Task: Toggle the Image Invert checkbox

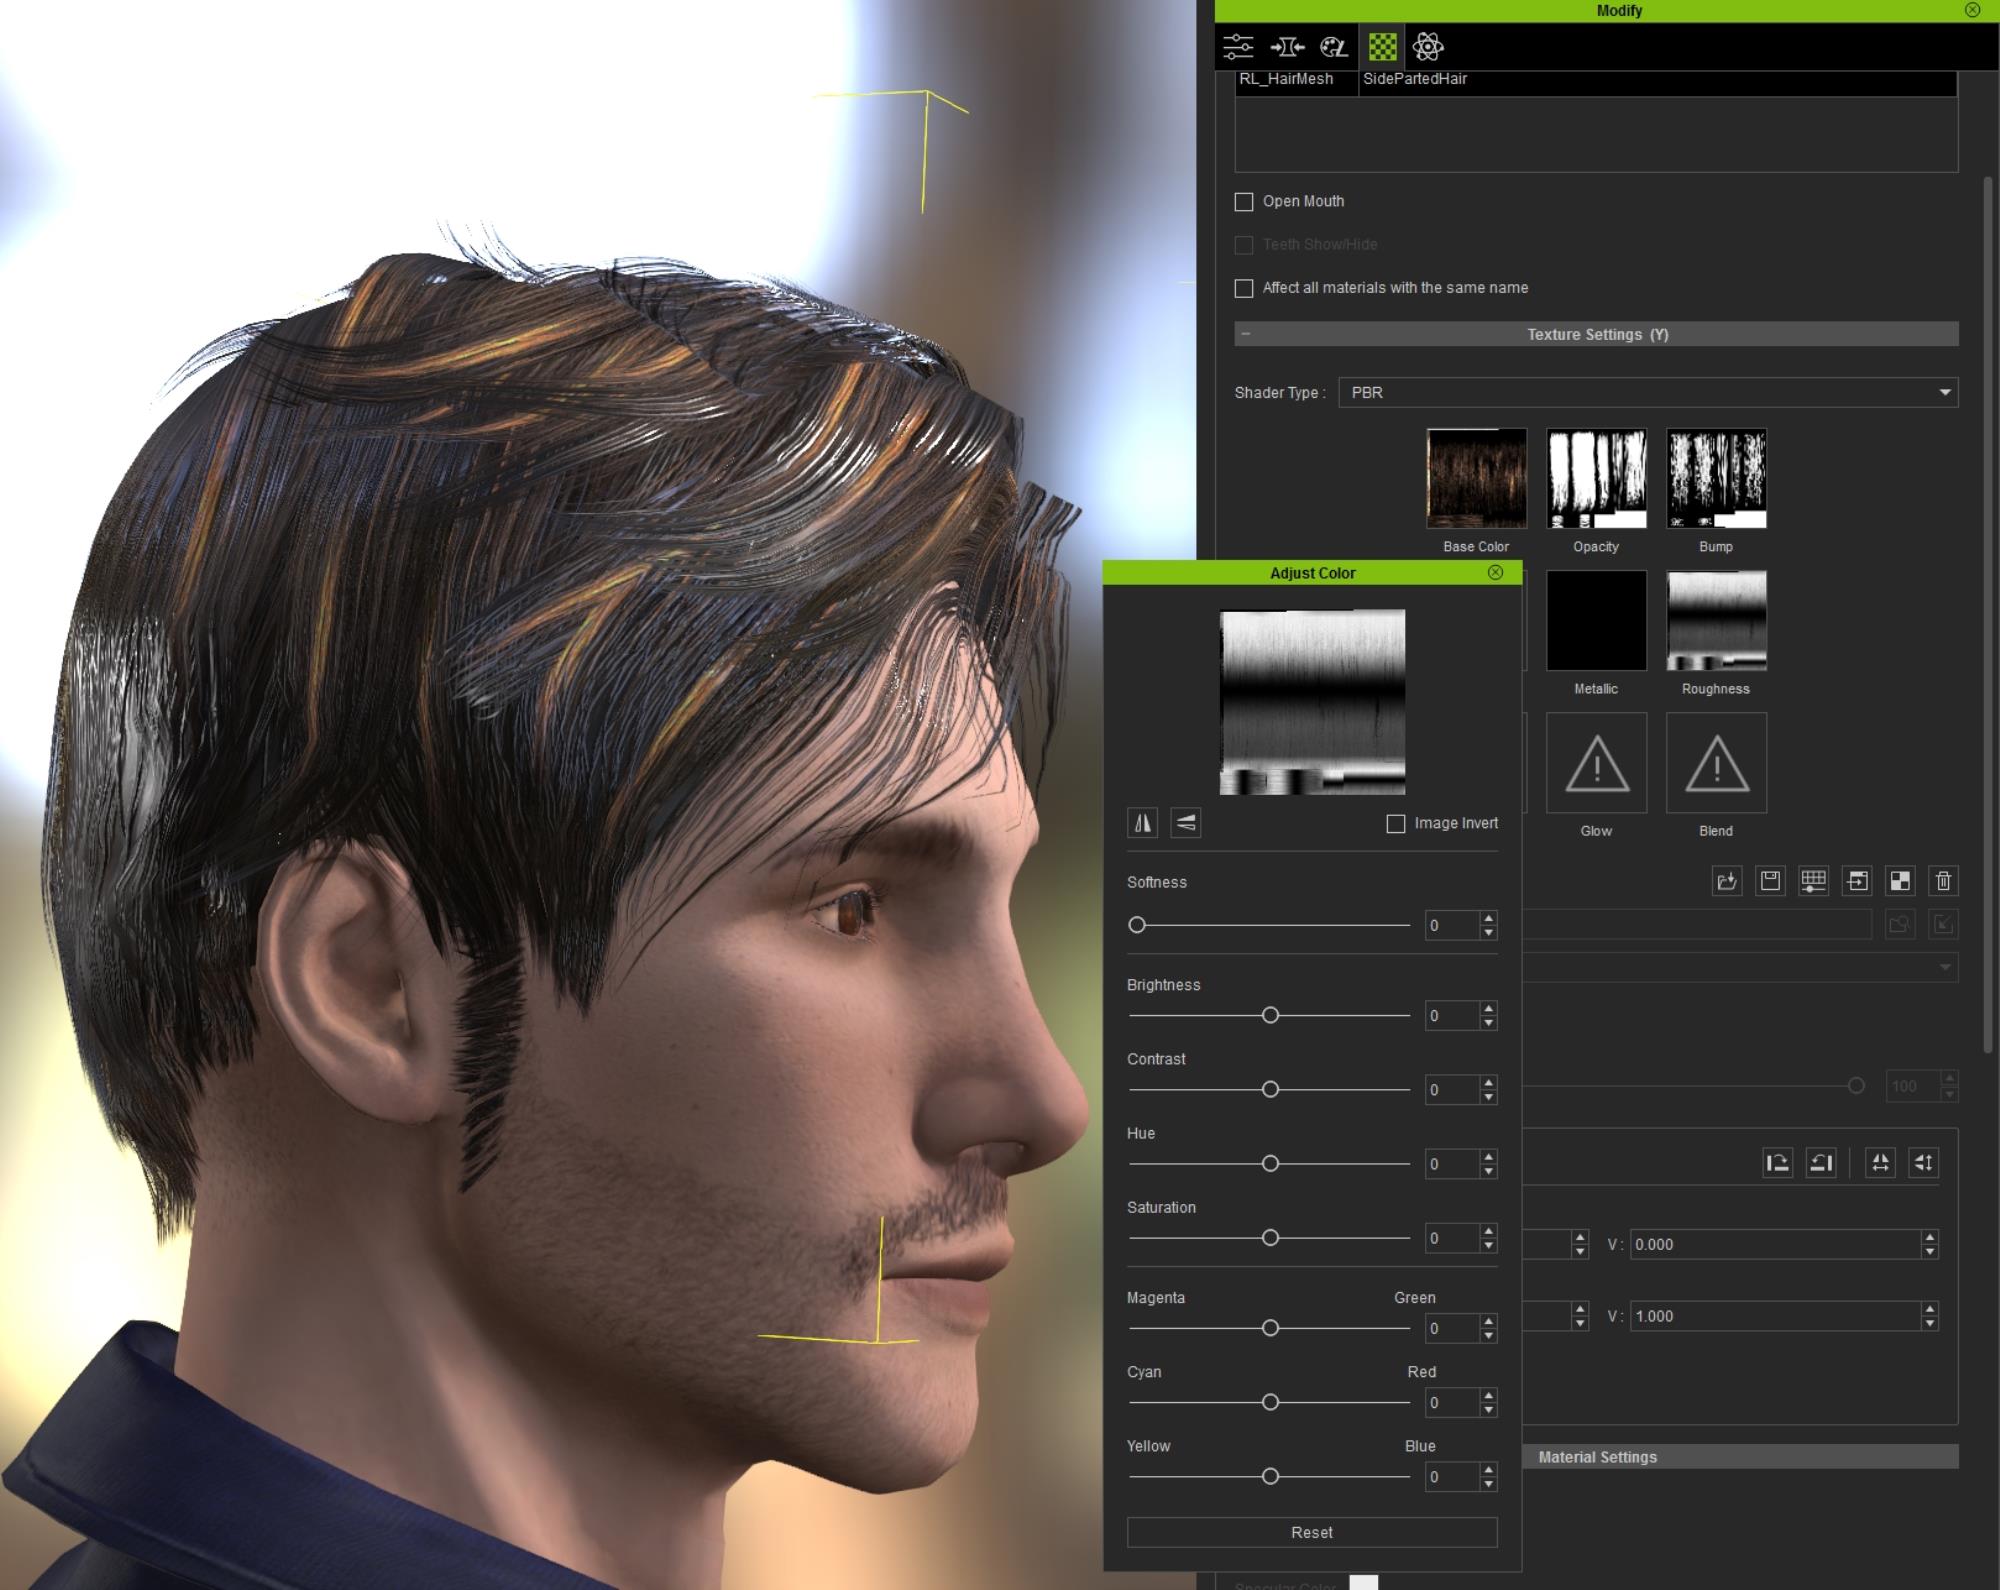Action: 1396,824
